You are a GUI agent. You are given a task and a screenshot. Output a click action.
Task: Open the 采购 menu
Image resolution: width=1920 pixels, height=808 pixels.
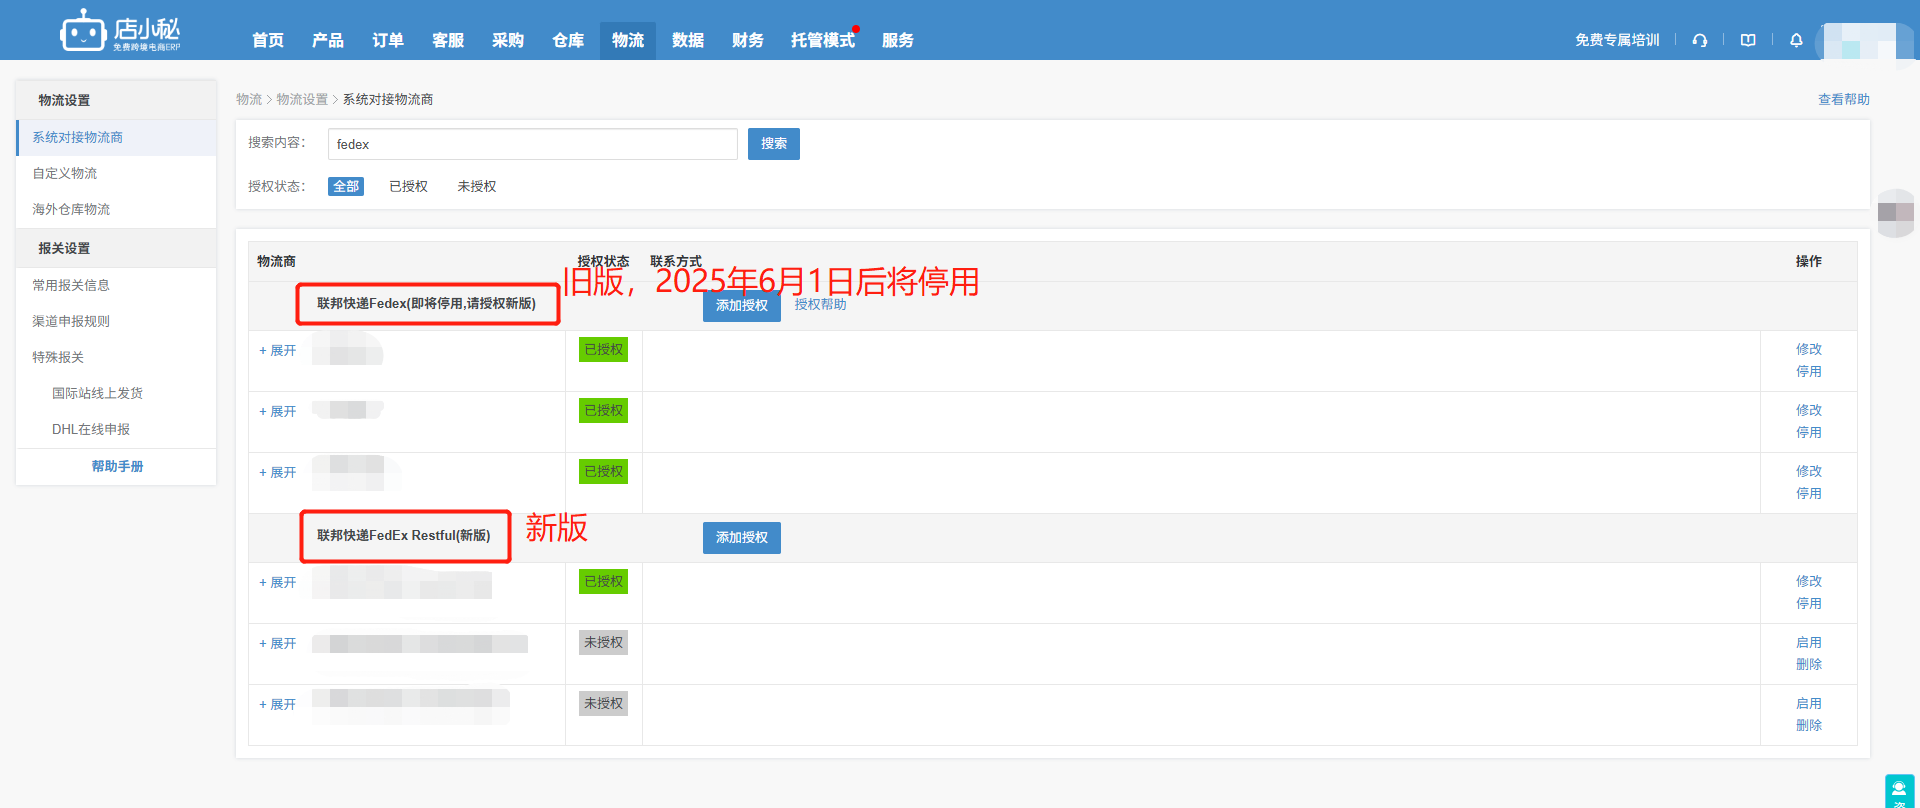pyautogui.click(x=508, y=40)
